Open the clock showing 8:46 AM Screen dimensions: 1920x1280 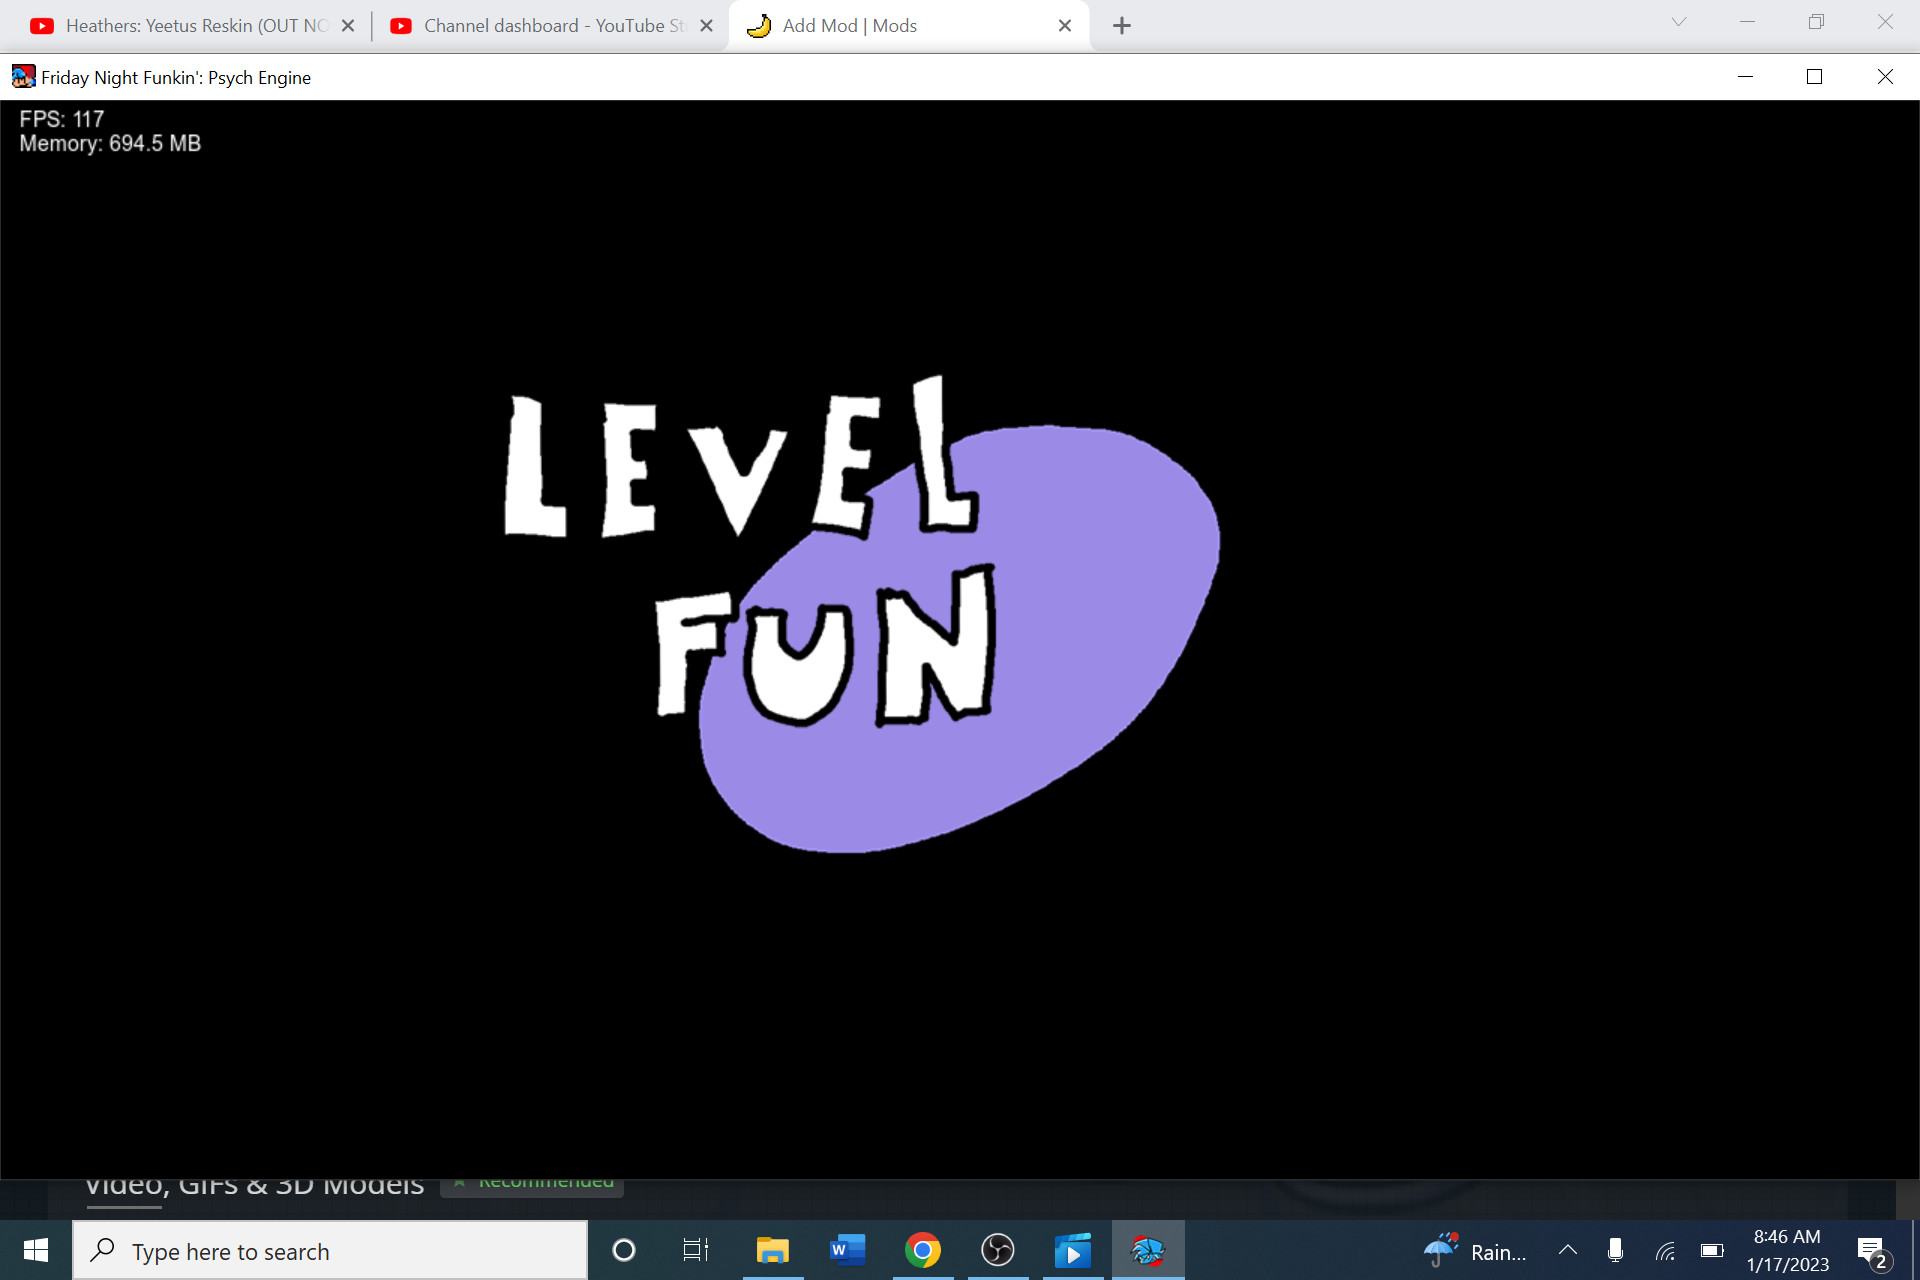click(x=1787, y=1250)
